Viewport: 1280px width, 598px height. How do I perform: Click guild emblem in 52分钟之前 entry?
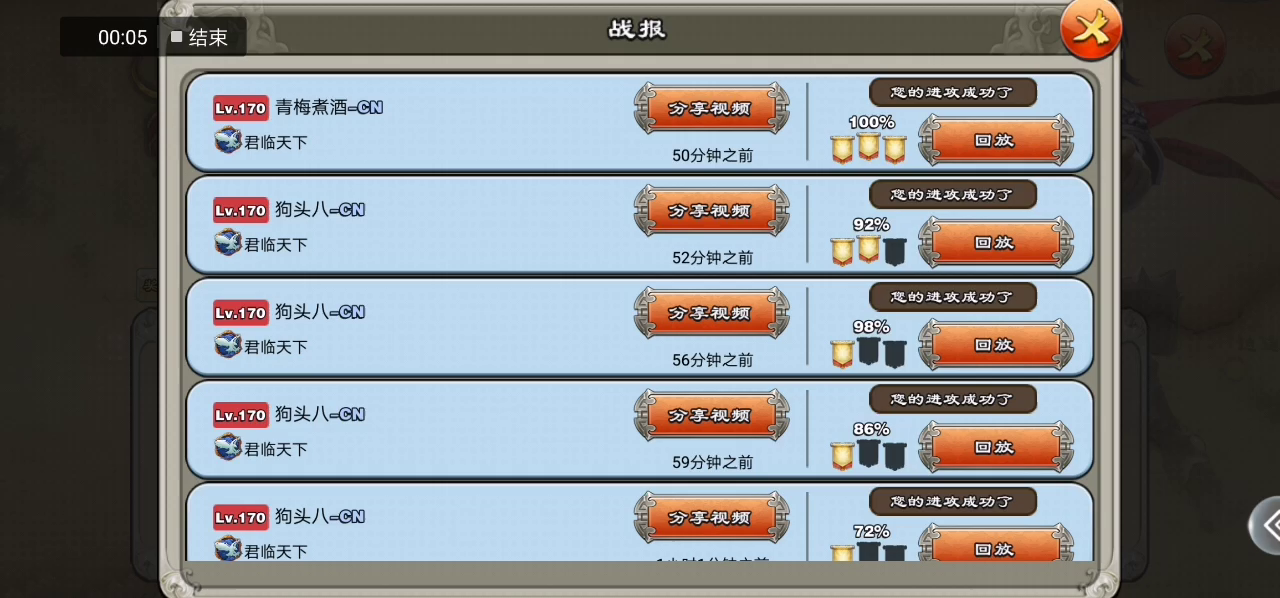(228, 242)
